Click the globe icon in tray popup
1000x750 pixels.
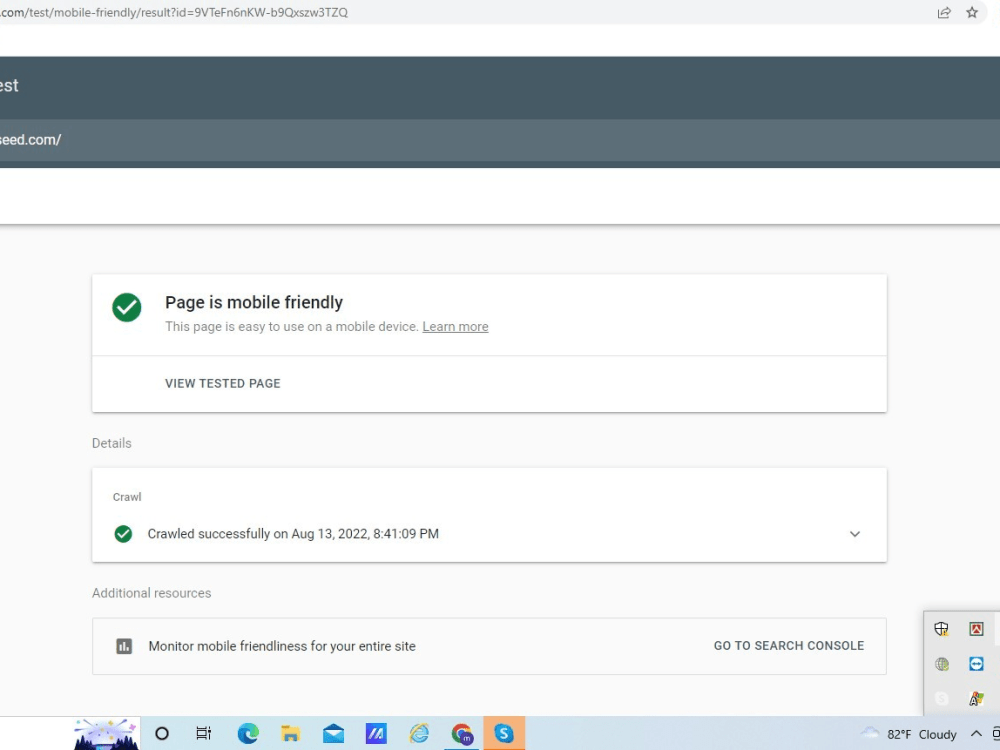[941, 664]
